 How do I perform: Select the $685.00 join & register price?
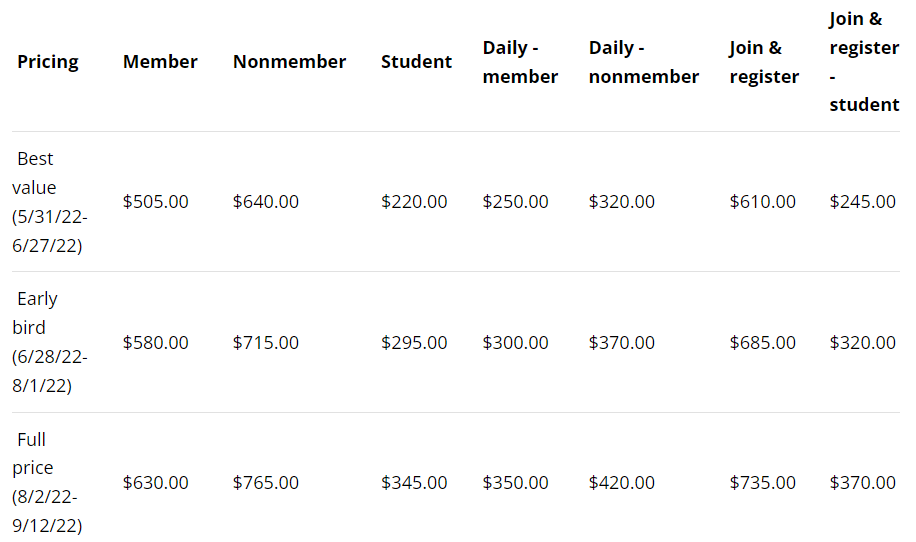762,343
